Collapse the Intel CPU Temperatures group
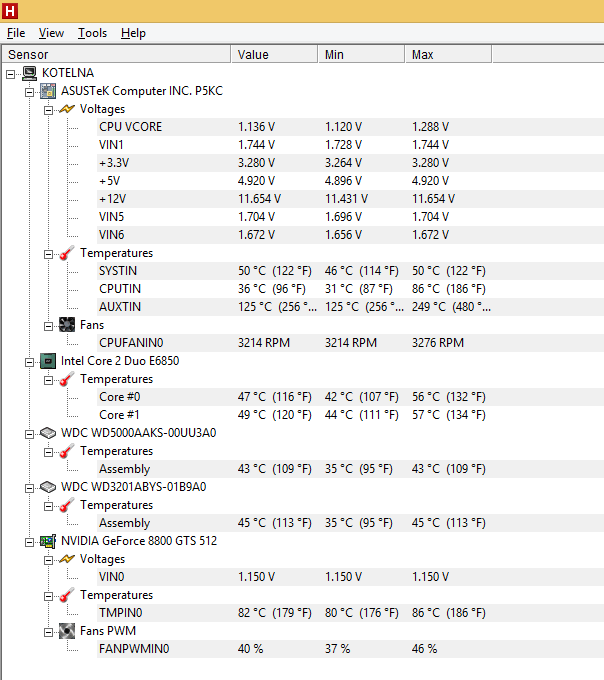The width and height of the screenshot is (604, 680). tap(49, 381)
